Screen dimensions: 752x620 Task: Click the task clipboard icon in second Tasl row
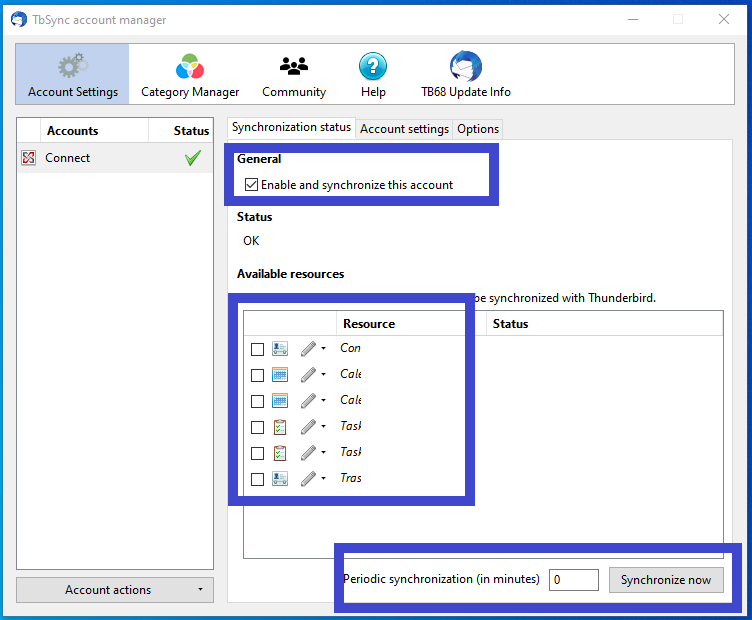pos(280,452)
